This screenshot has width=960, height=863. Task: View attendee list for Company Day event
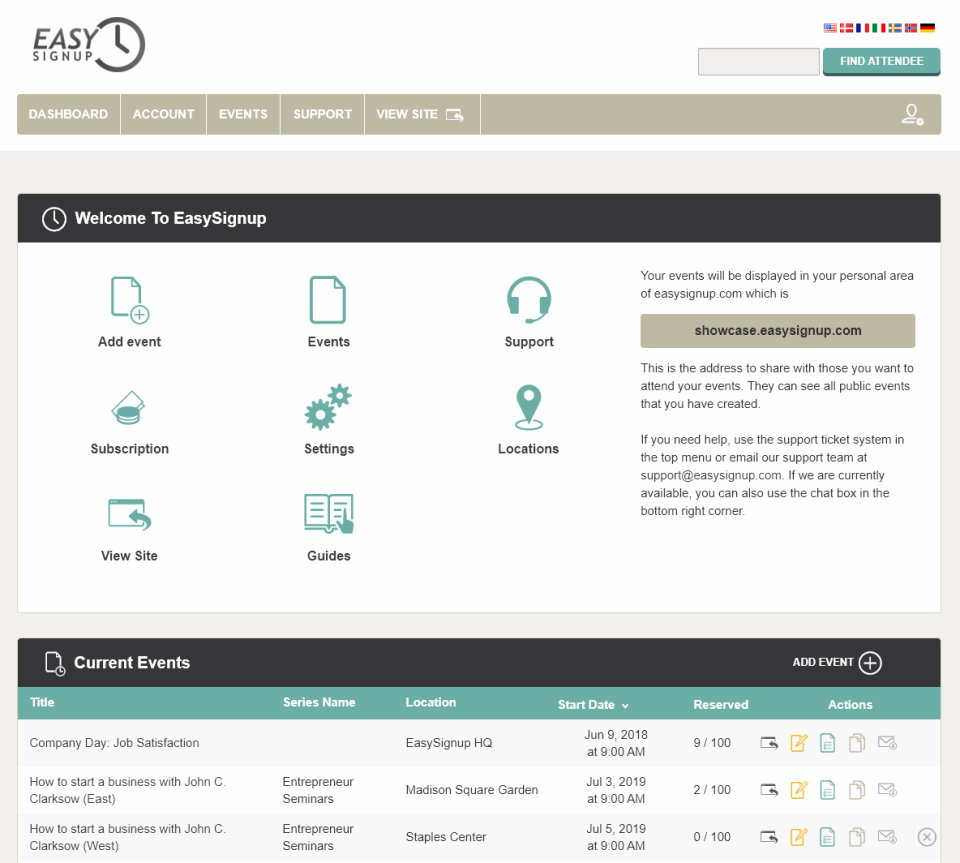coord(827,742)
